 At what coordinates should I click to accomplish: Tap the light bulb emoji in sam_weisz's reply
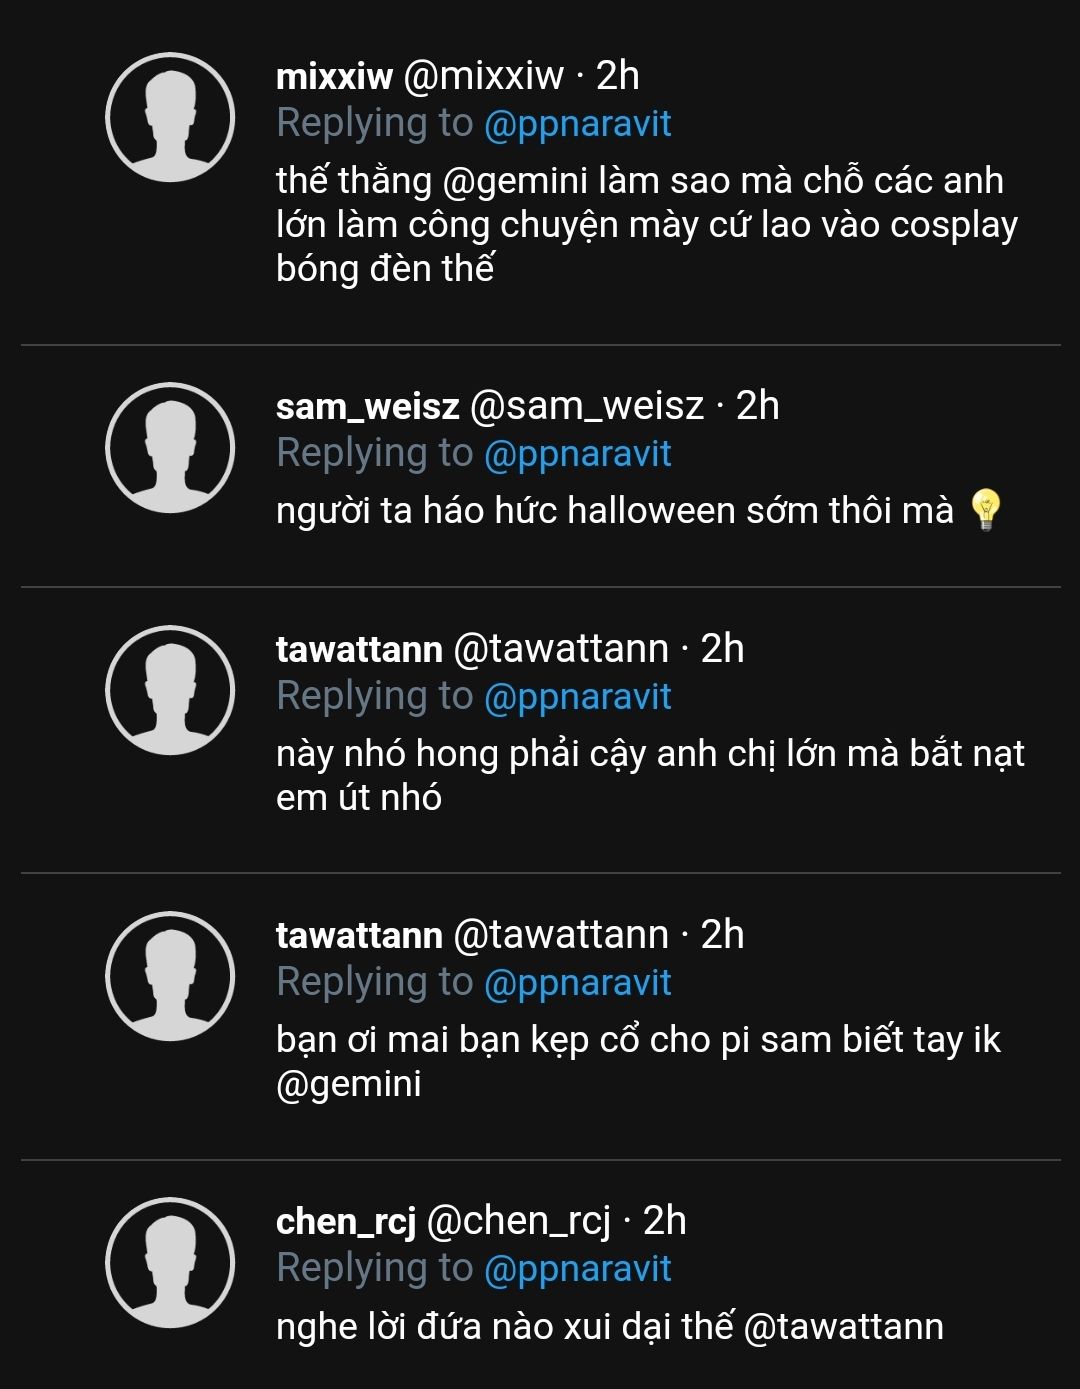pos(985,510)
